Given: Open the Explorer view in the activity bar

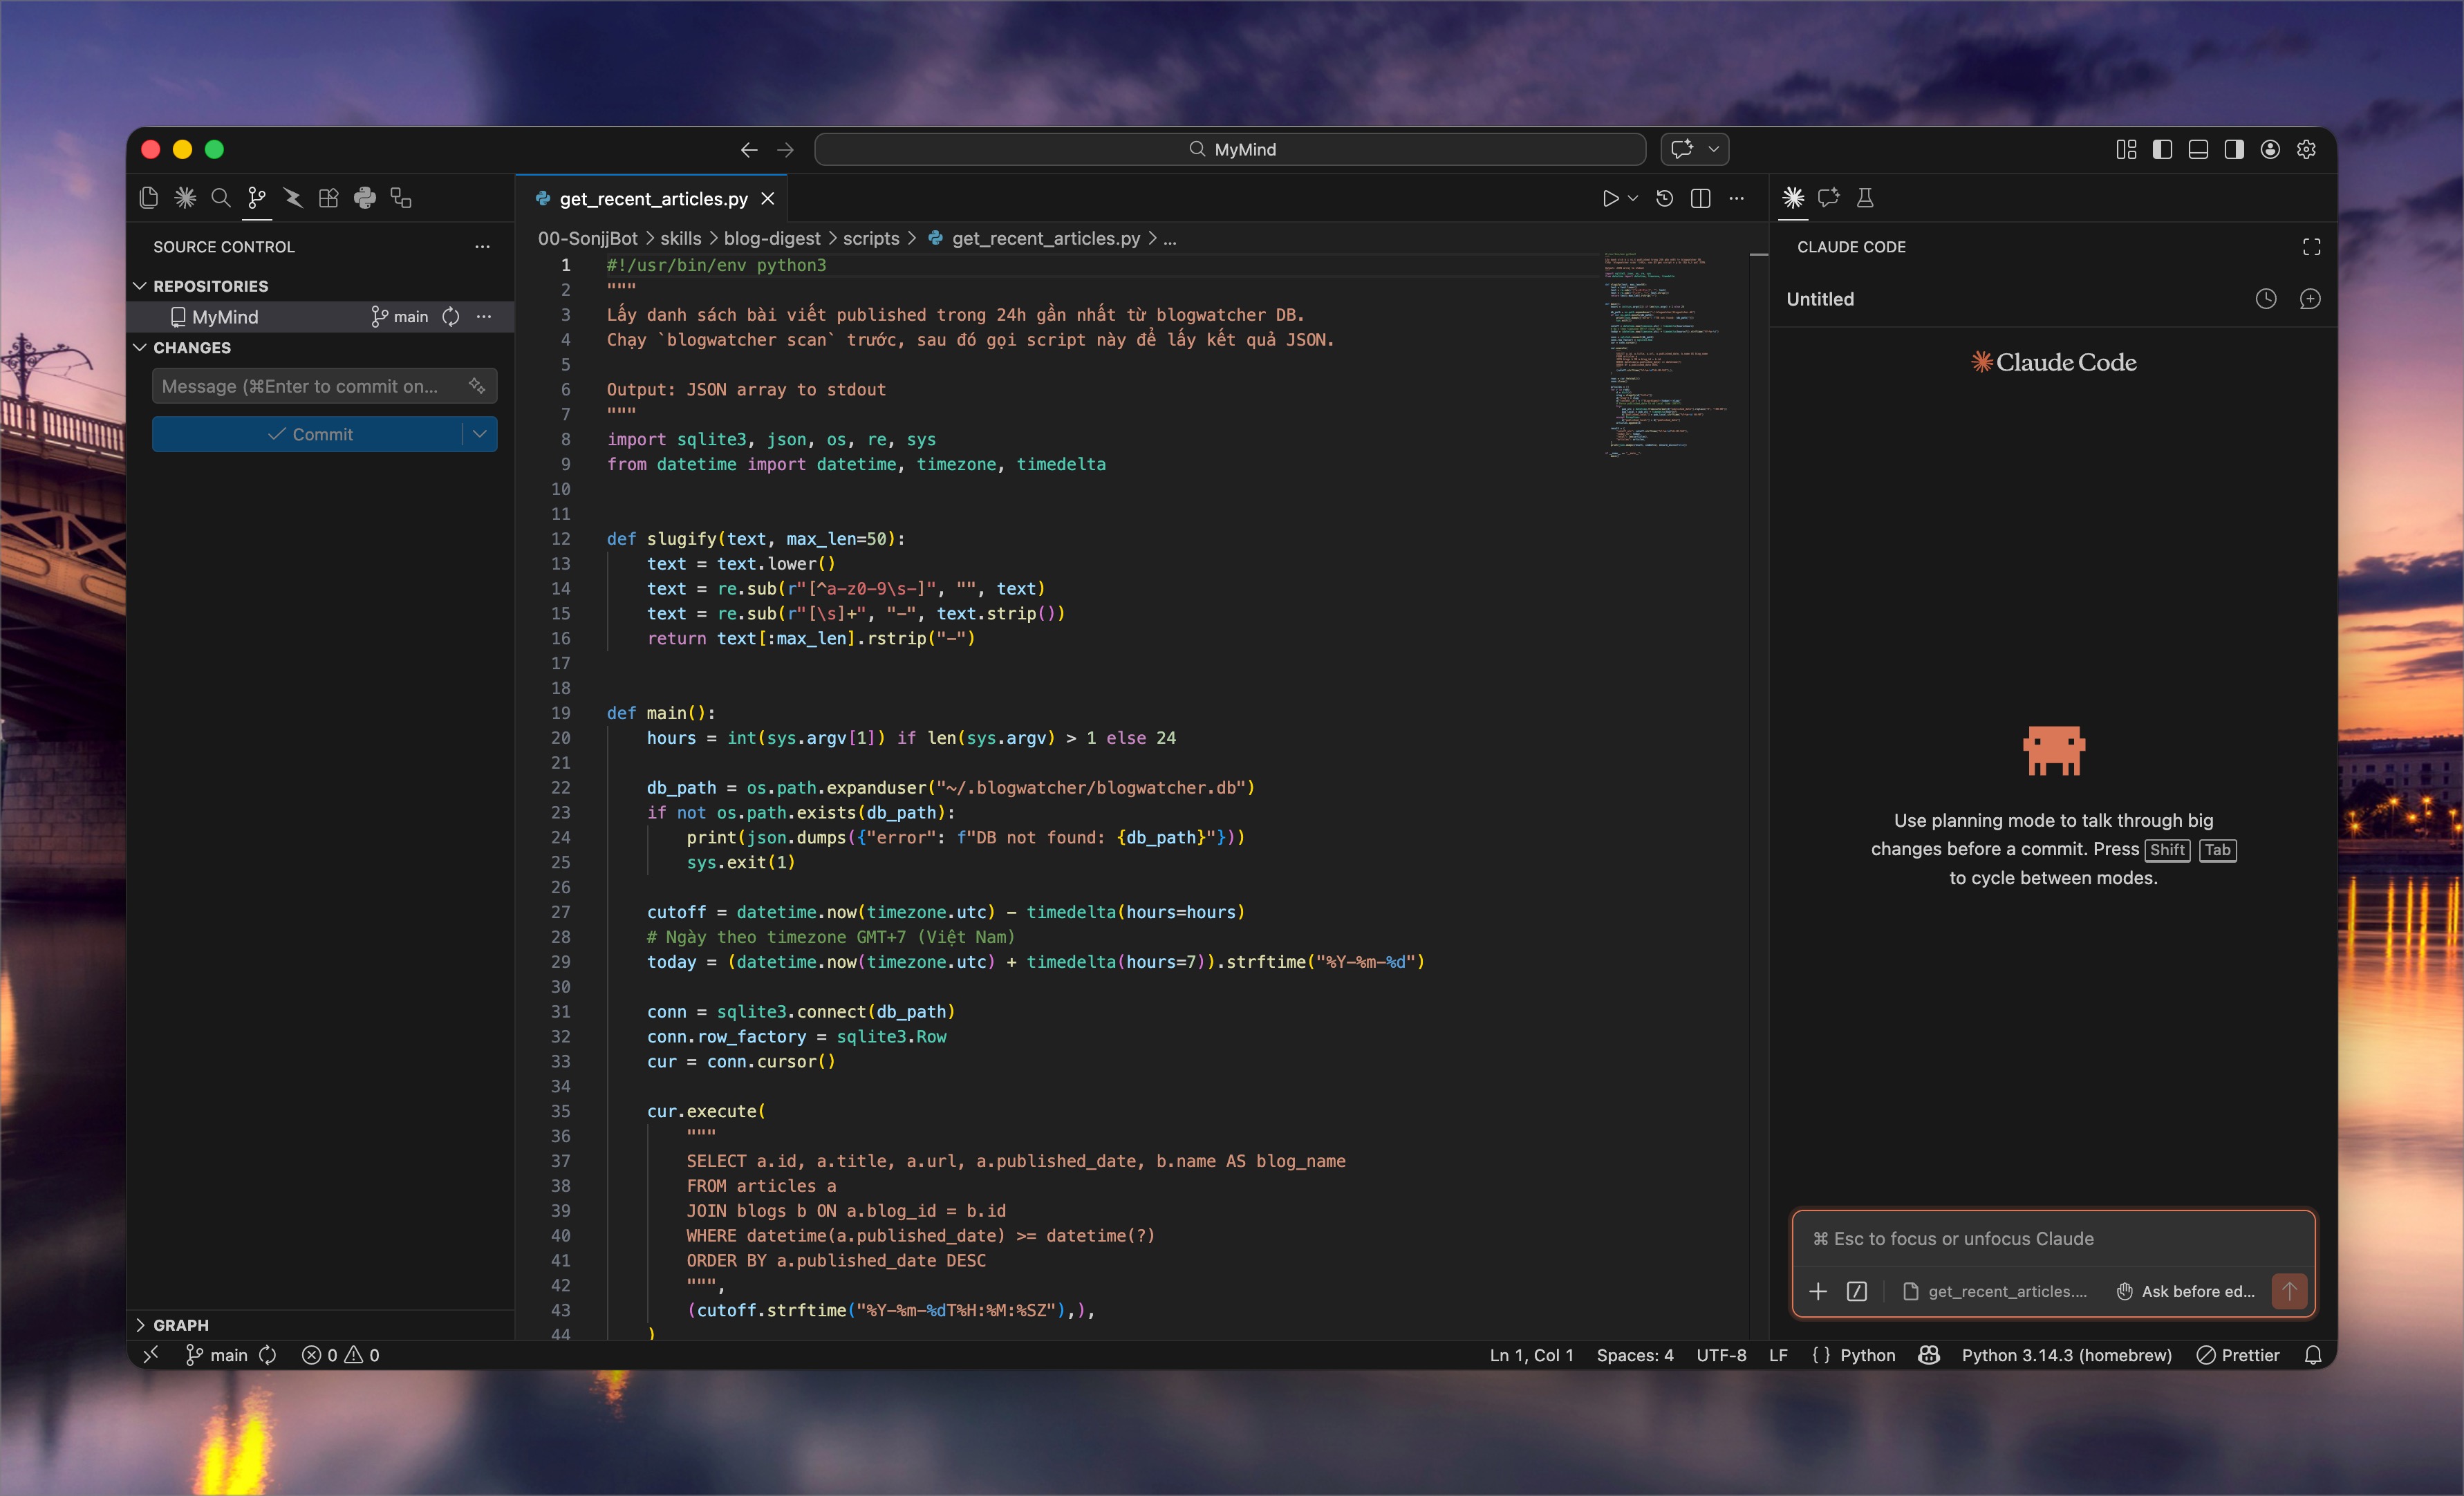Looking at the screenshot, I should [x=148, y=197].
